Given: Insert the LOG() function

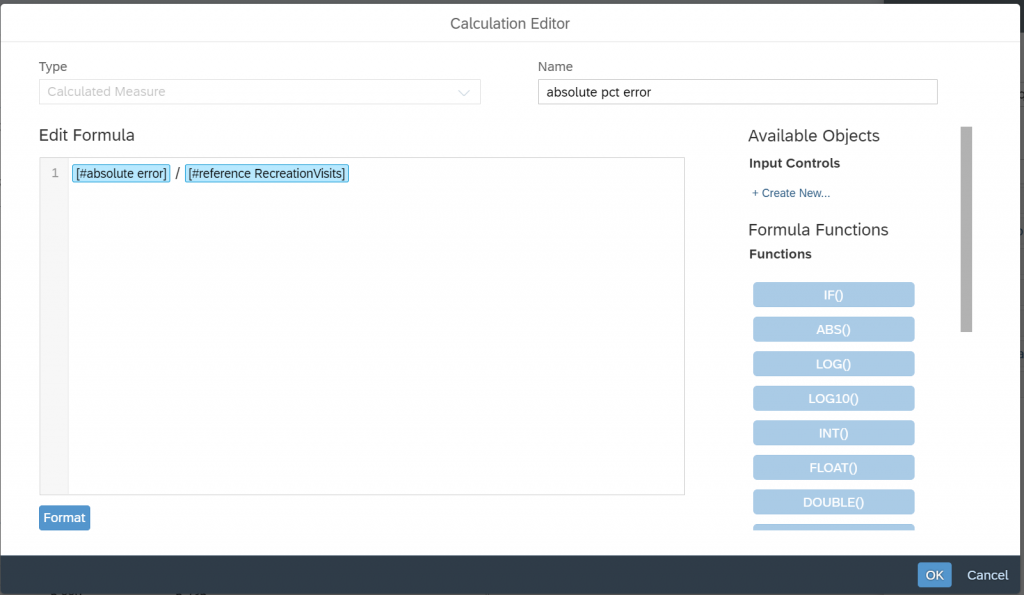Looking at the screenshot, I should coord(833,364).
